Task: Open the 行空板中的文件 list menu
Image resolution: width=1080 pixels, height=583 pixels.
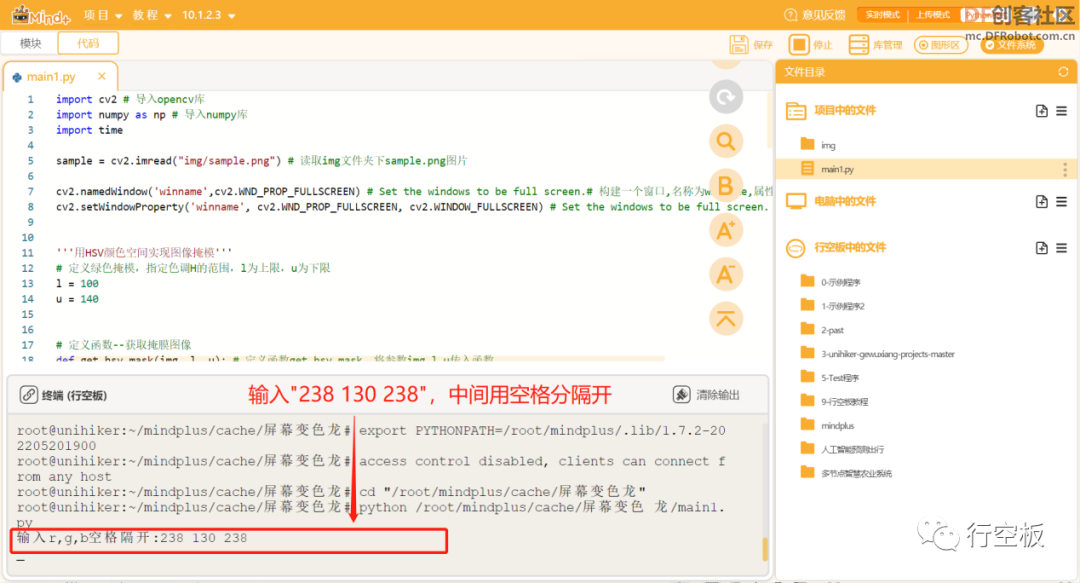Action: click(1061, 247)
